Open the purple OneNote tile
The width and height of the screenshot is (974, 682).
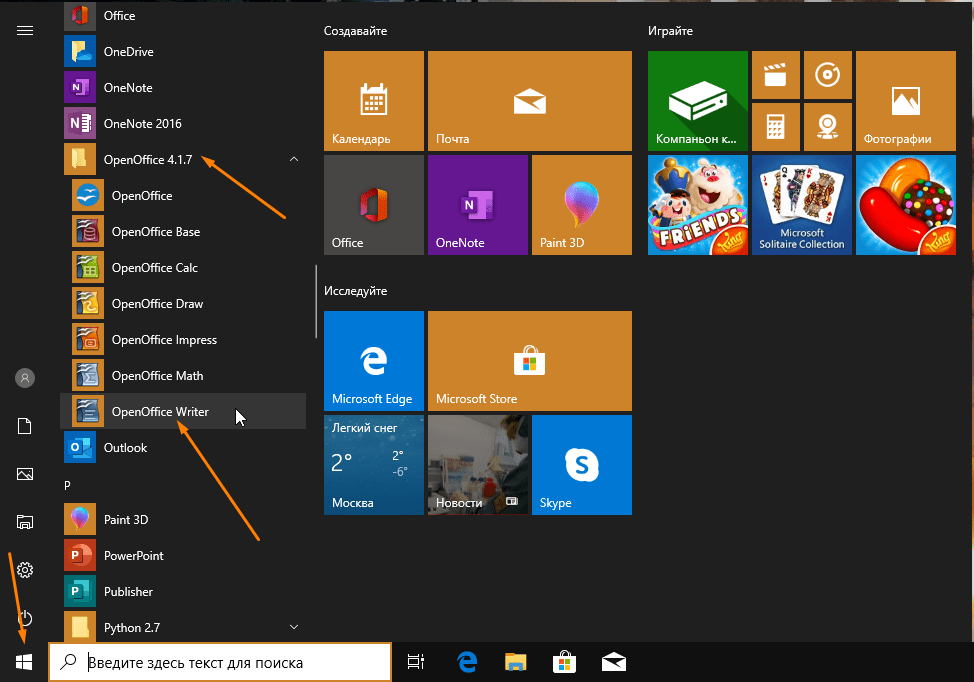(x=478, y=205)
